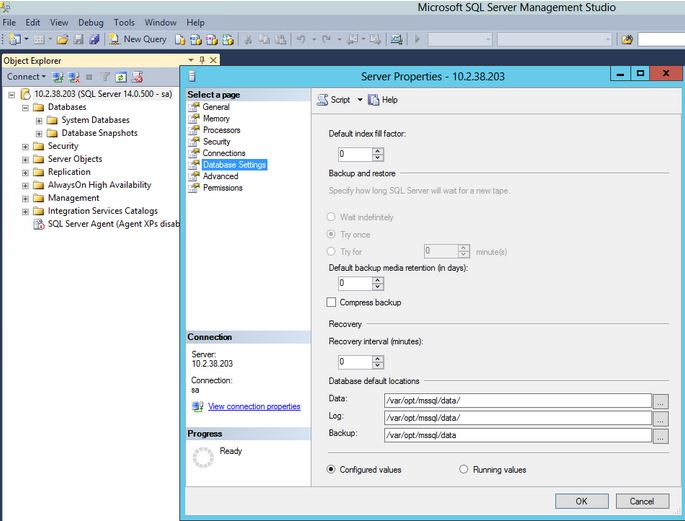Browse for the Backup default location
This screenshot has width=685, height=521.
660,435
